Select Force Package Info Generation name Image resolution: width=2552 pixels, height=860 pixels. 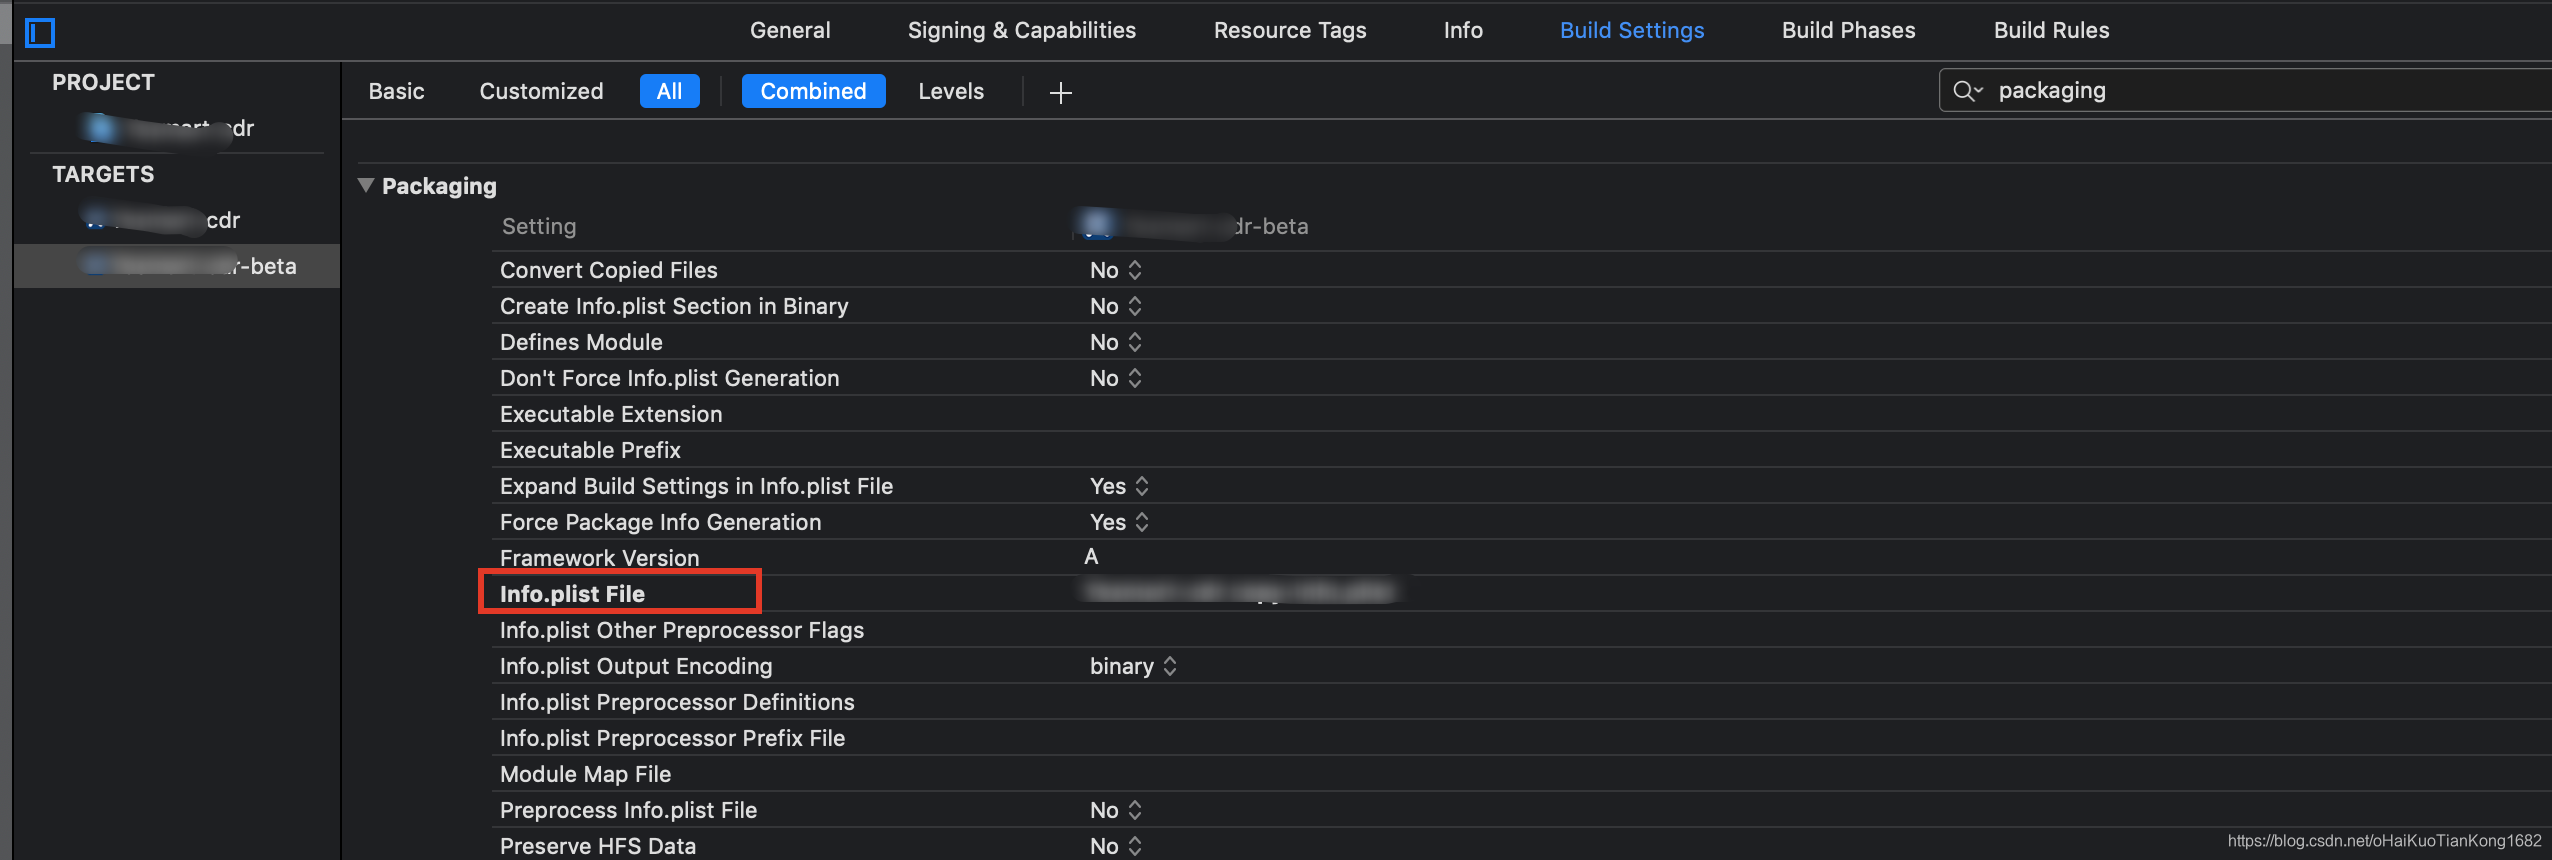(660, 522)
